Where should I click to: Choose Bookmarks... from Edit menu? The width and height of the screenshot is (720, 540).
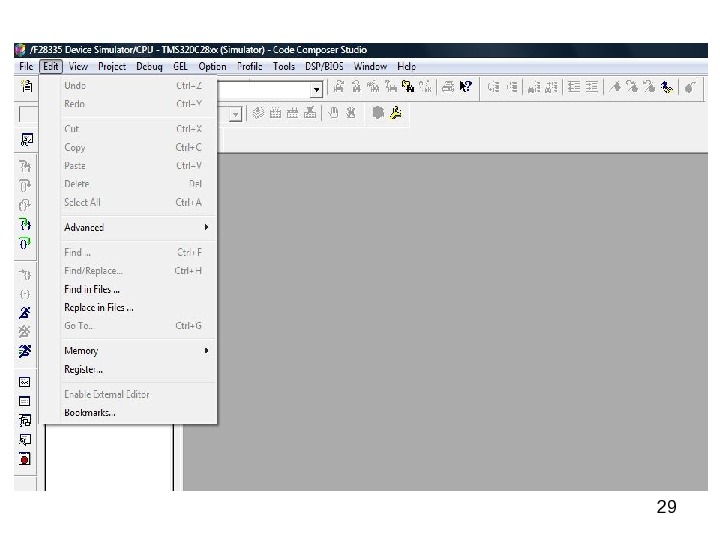click(x=137, y=412)
